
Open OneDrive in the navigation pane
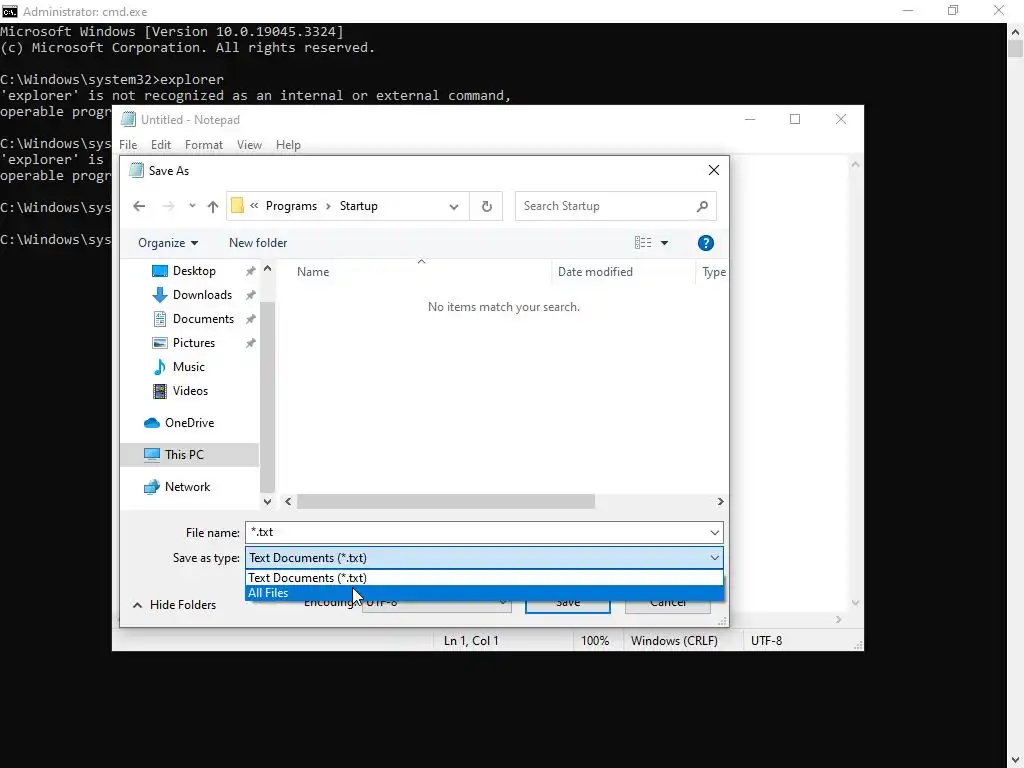tap(189, 423)
